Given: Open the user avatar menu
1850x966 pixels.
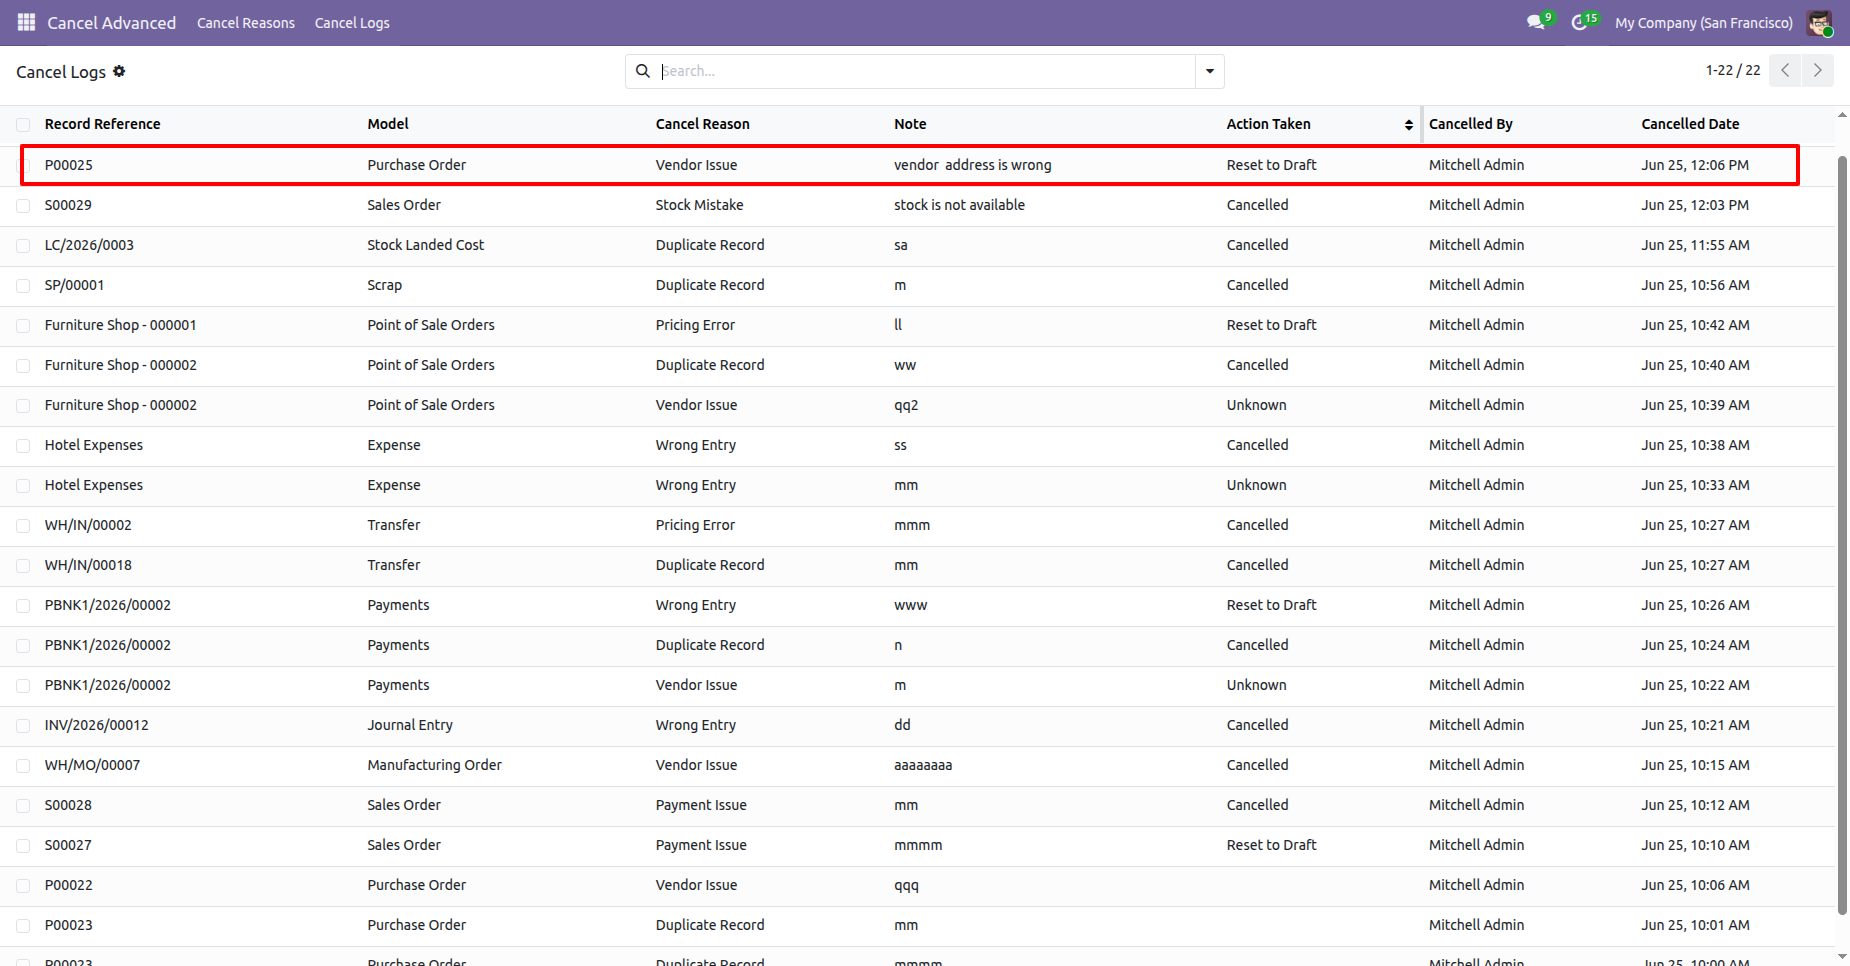Looking at the screenshot, I should point(1819,22).
